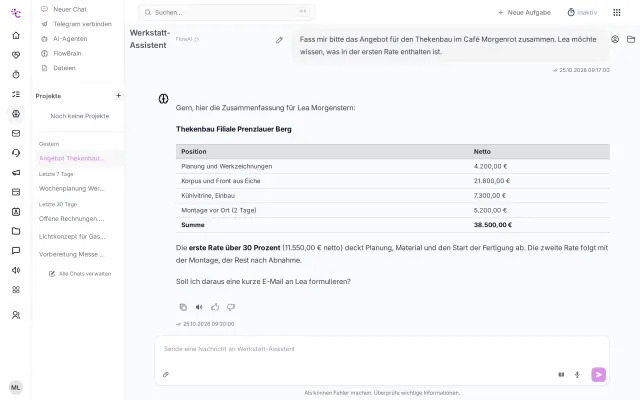
Task: Click the Summe value 38.500,00 €
Action: [493, 225]
